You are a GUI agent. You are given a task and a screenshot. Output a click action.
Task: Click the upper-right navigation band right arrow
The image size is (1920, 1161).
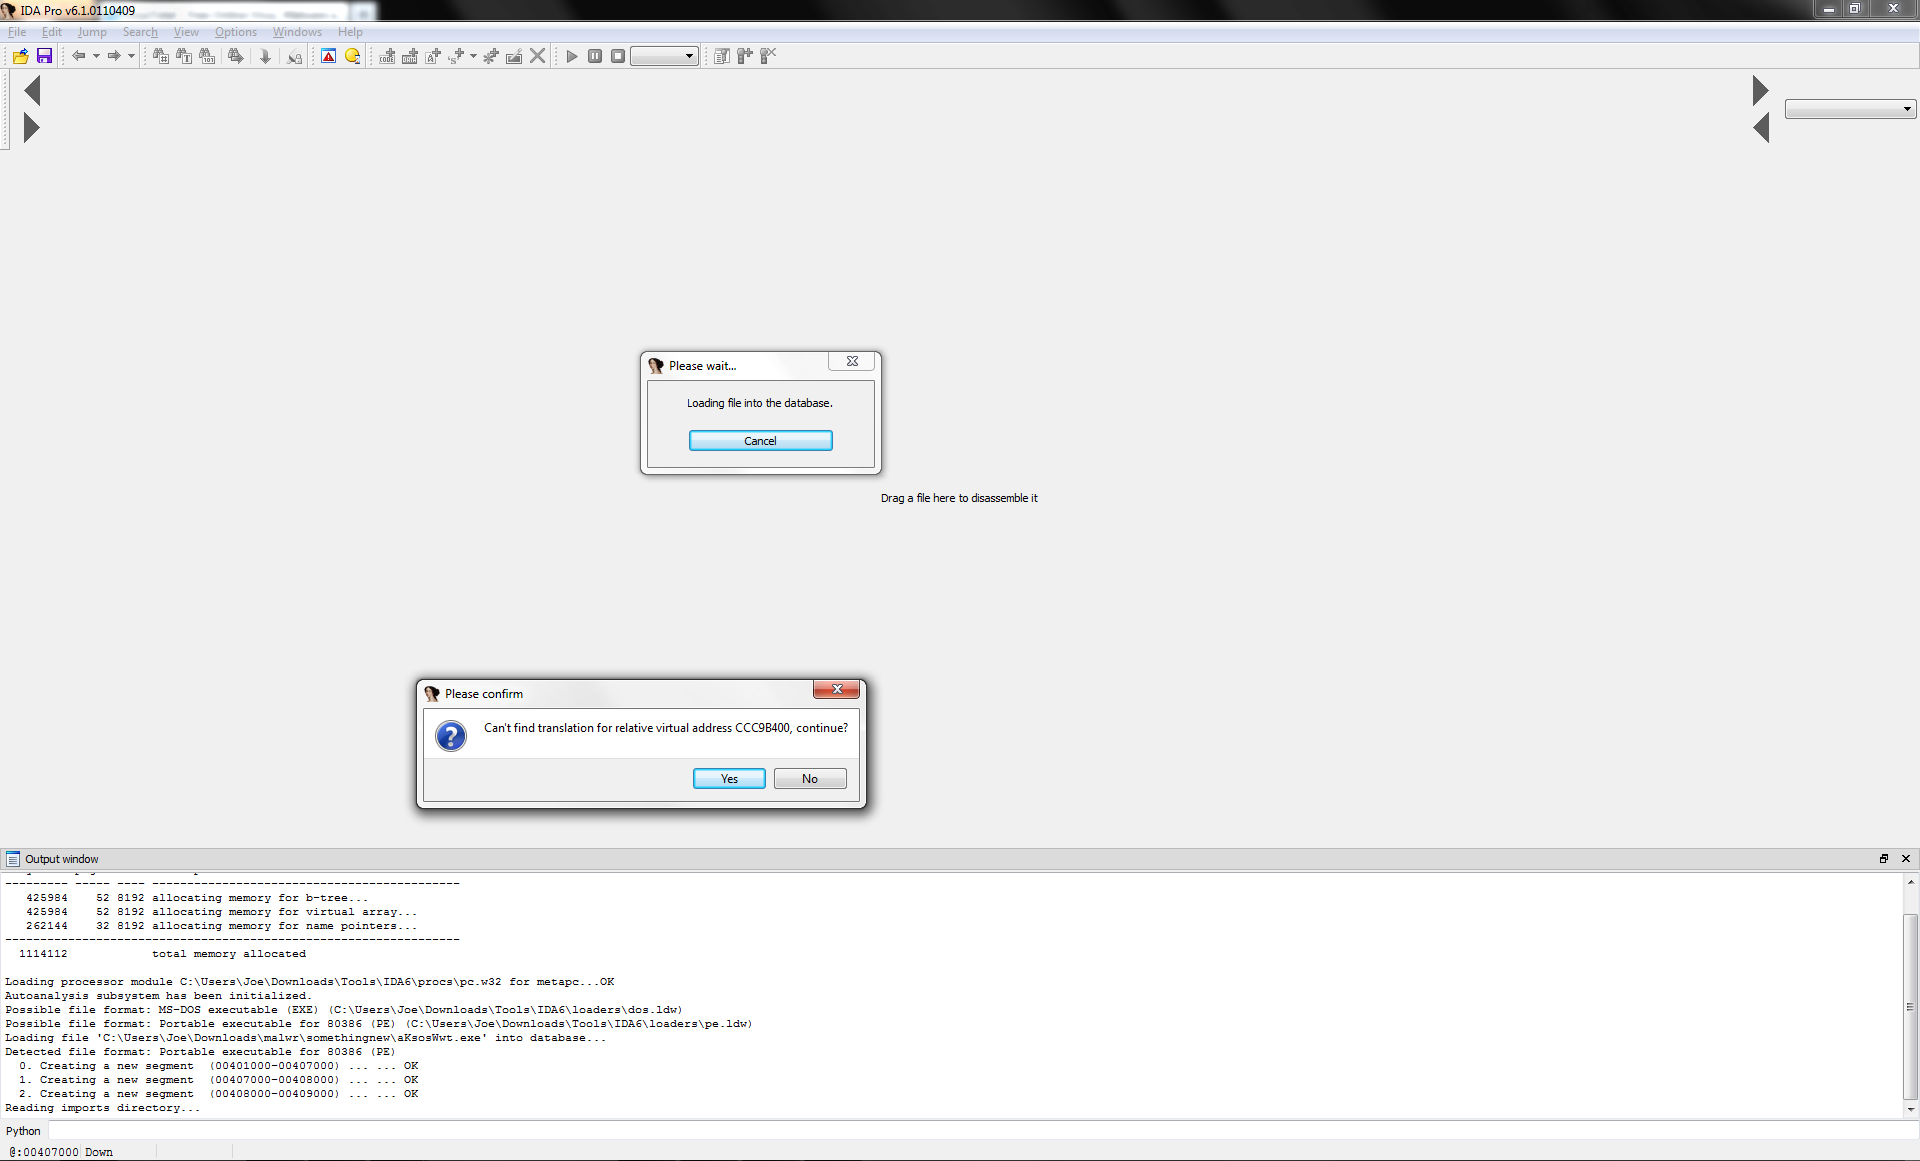[1761, 91]
